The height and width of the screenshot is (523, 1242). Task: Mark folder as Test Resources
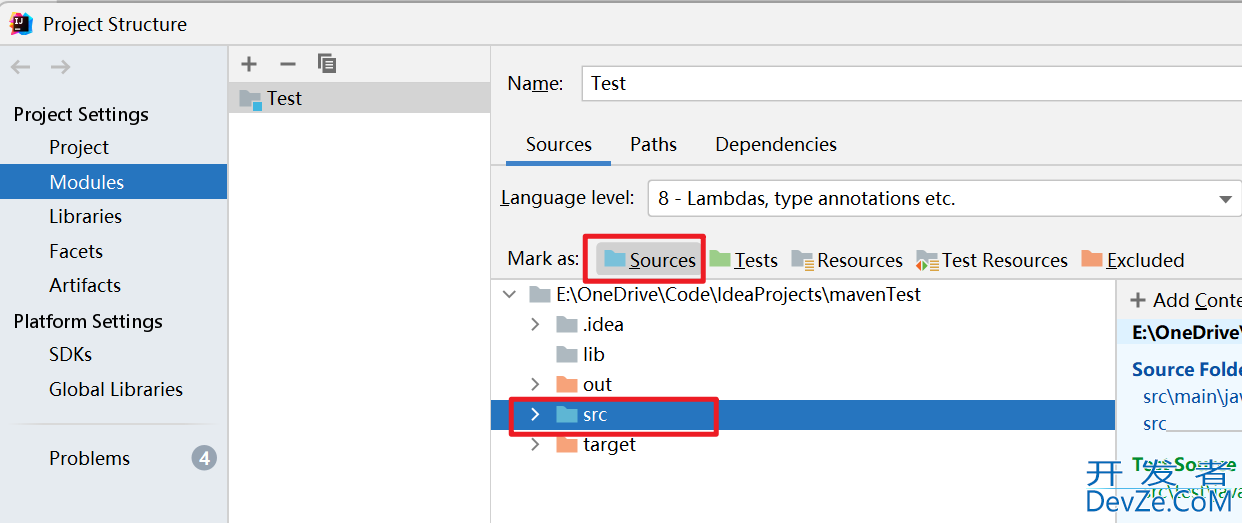(x=992, y=260)
